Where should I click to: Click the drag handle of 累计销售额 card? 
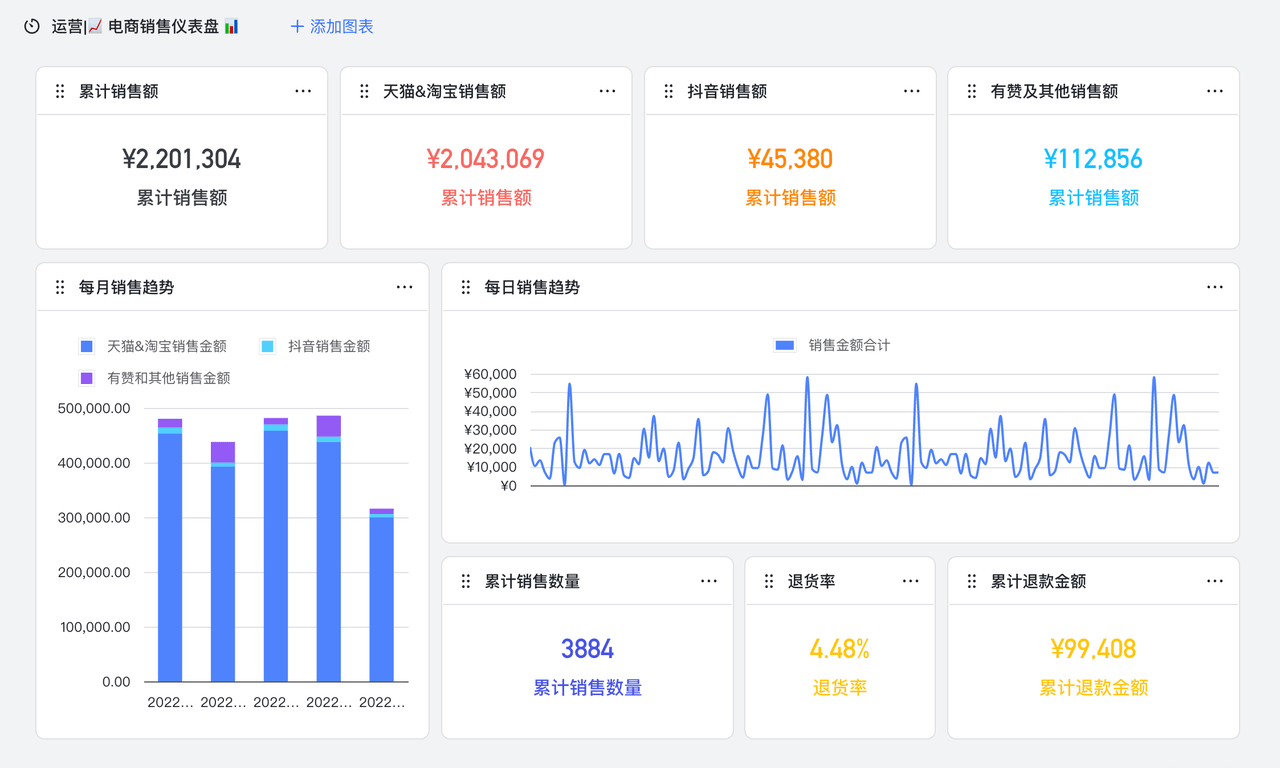[60, 91]
